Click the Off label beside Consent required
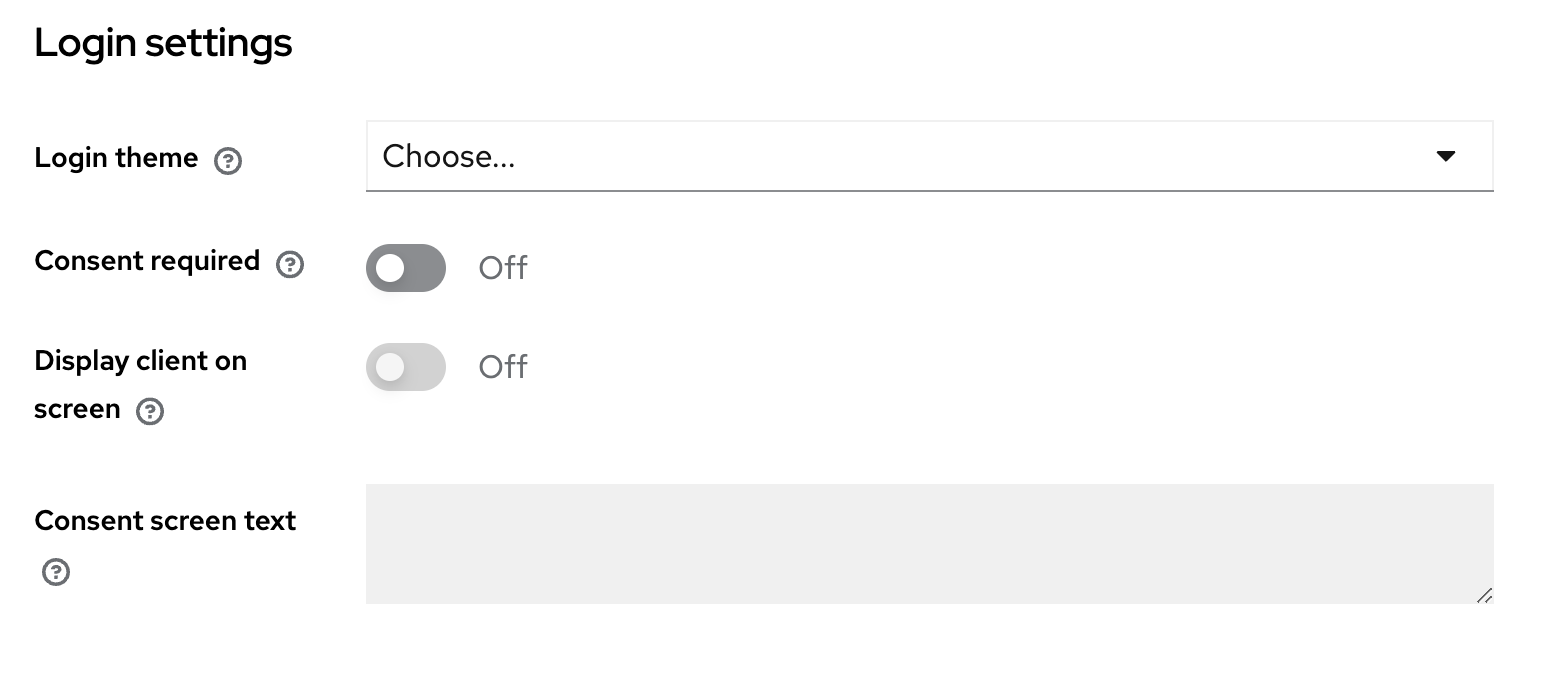1542x676 pixels. [x=503, y=268]
